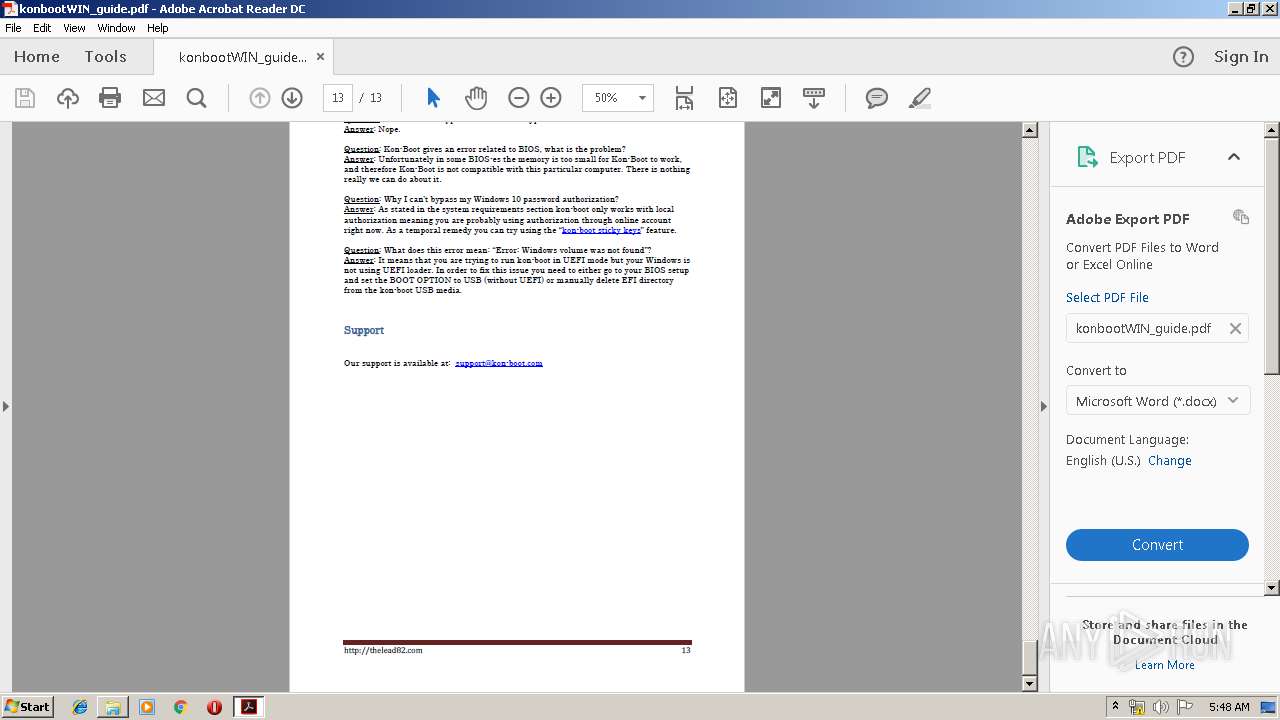The height and width of the screenshot is (720, 1280).
Task: Go to previous page arrow
Action: (260, 98)
